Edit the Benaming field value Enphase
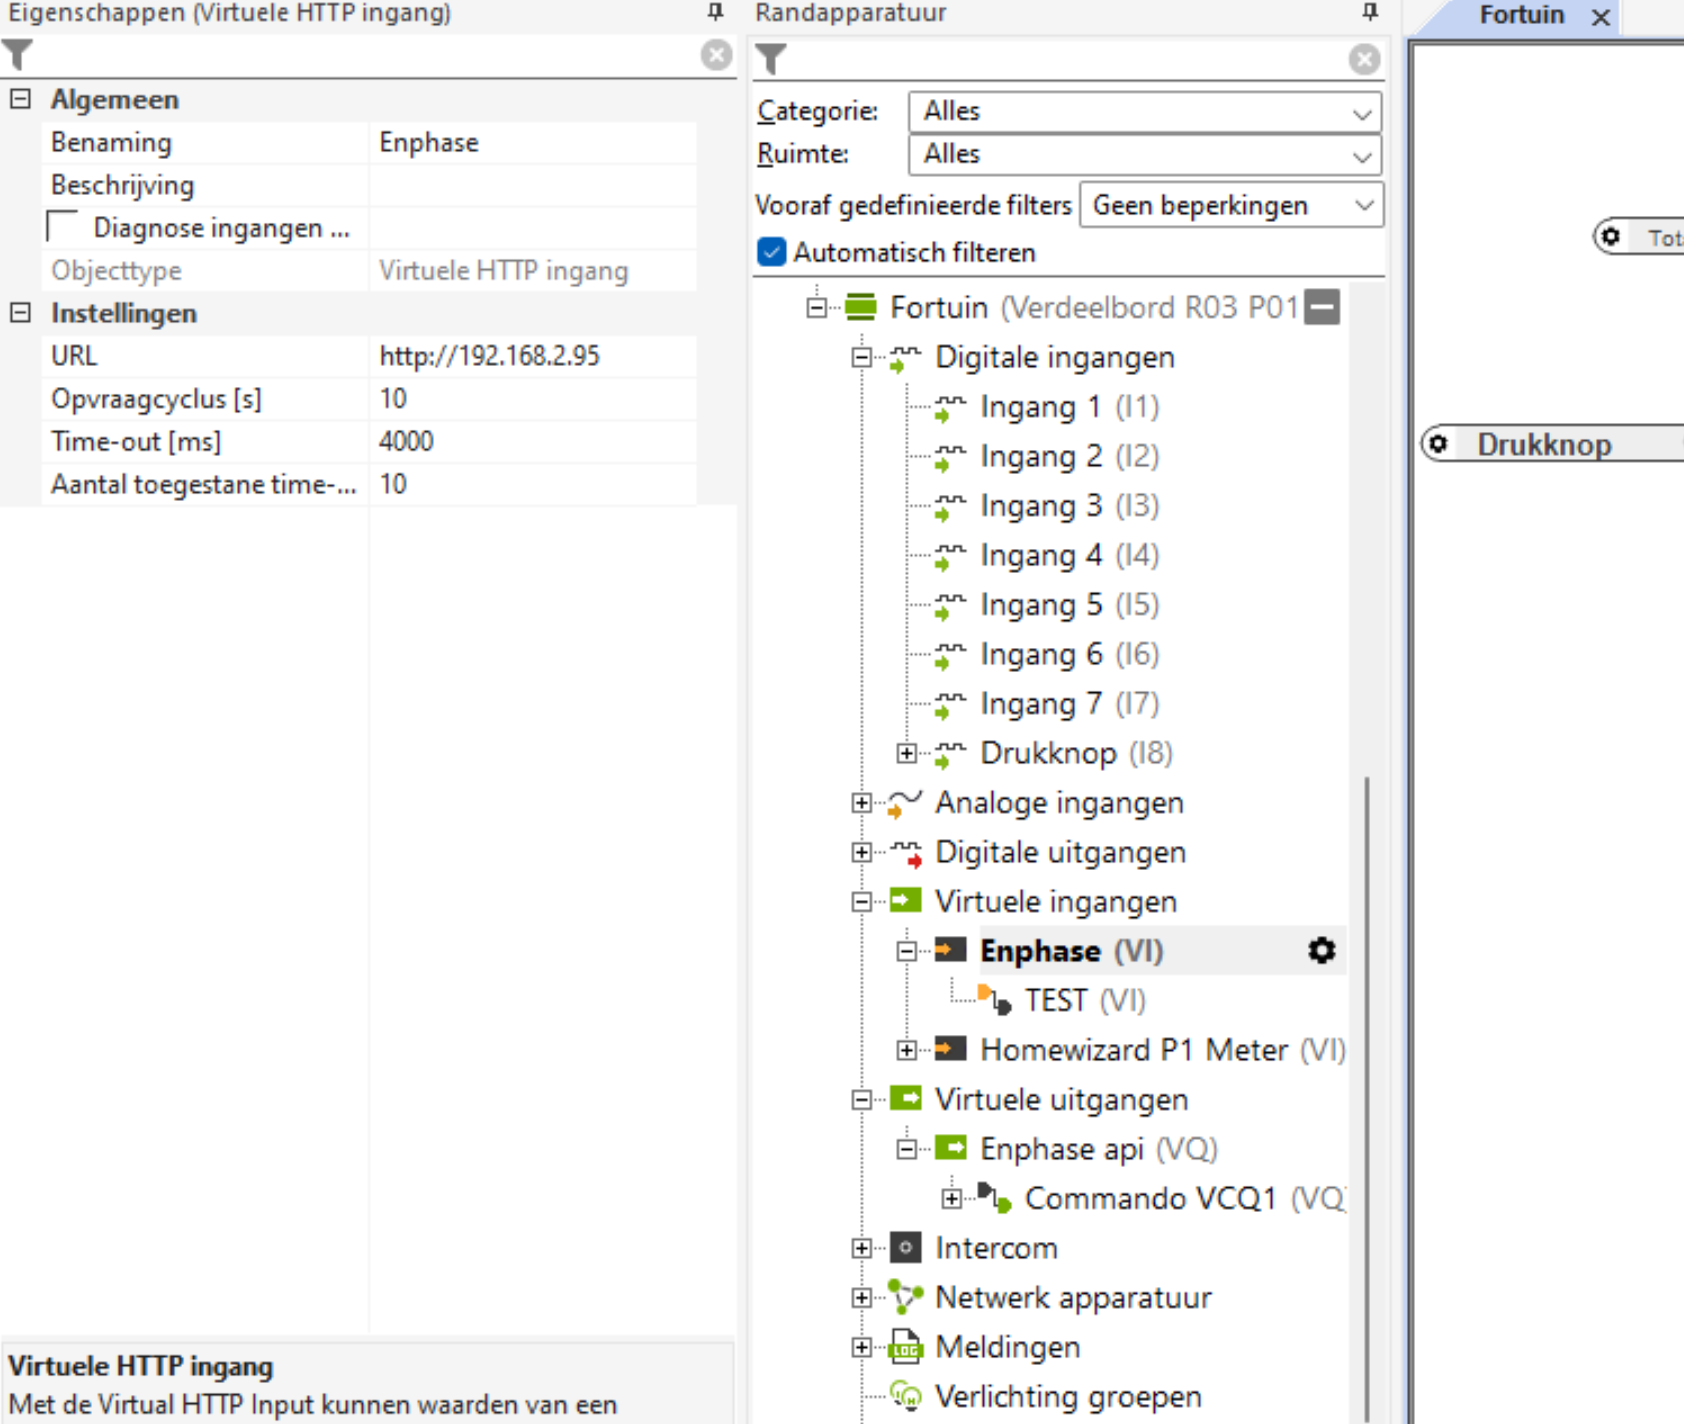Image resolution: width=1684 pixels, height=1424 pixels. tap(533, 143)
